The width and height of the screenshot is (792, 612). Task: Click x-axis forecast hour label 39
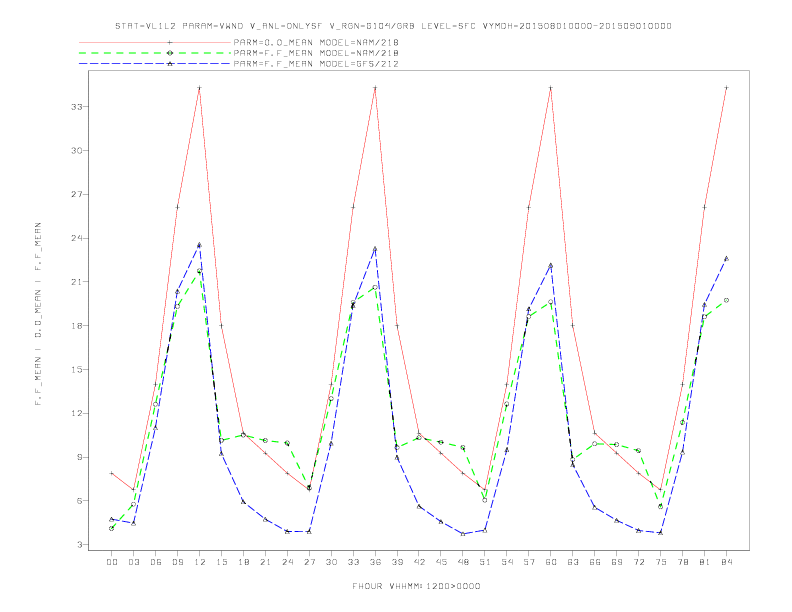tap(397, 562)
